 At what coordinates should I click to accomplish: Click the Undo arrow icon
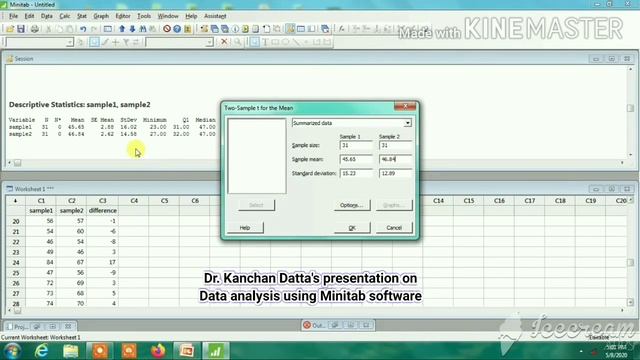coord(83,29)
